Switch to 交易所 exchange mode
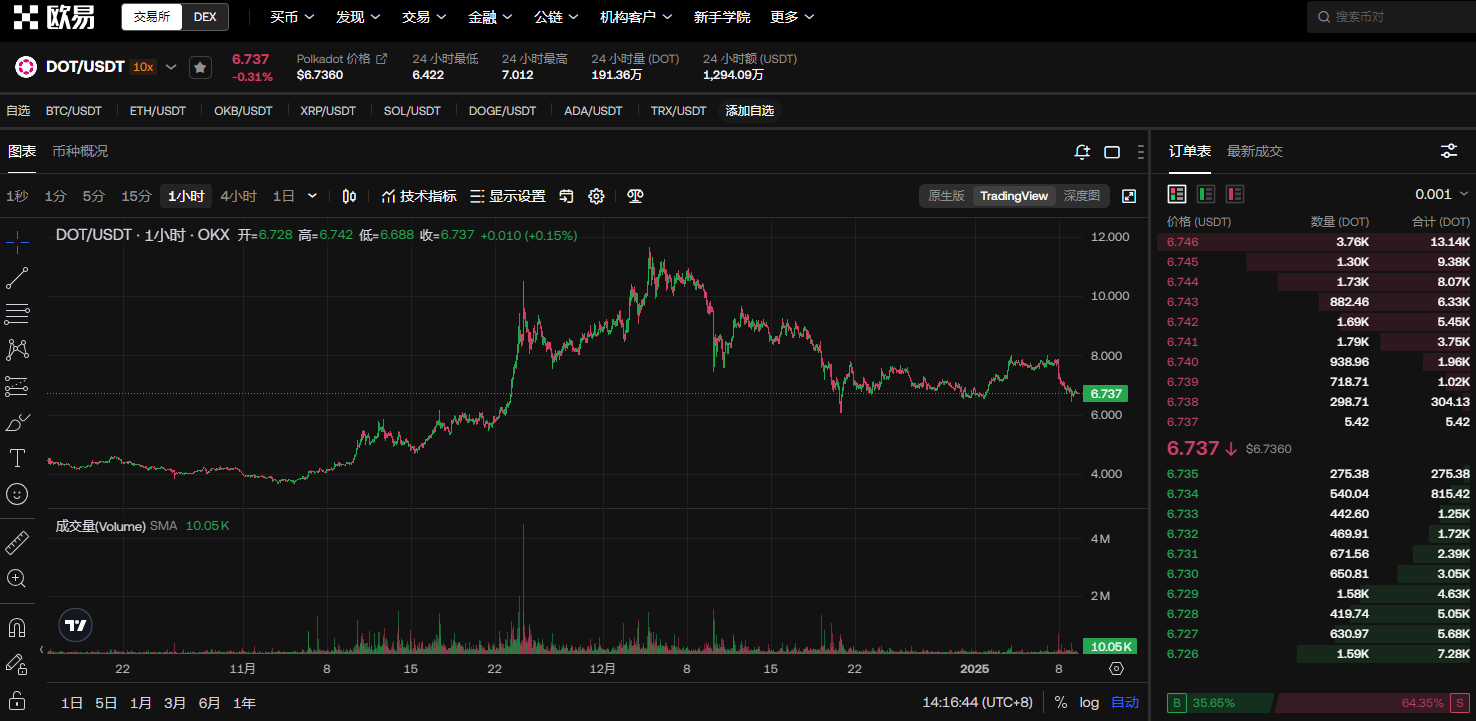 point(152,17)
